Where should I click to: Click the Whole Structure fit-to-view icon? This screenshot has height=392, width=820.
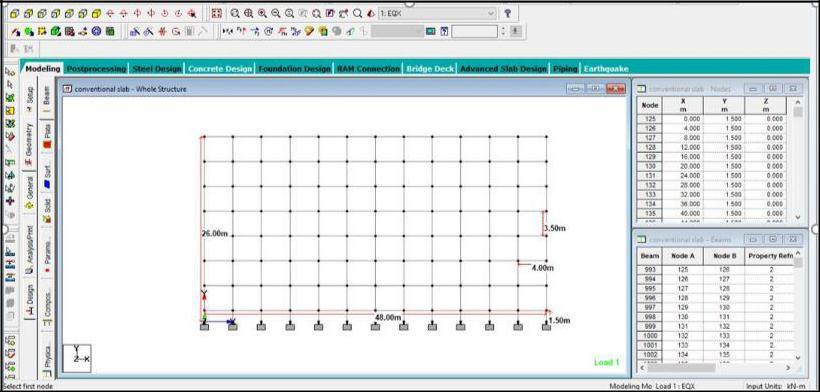point(216,14)
